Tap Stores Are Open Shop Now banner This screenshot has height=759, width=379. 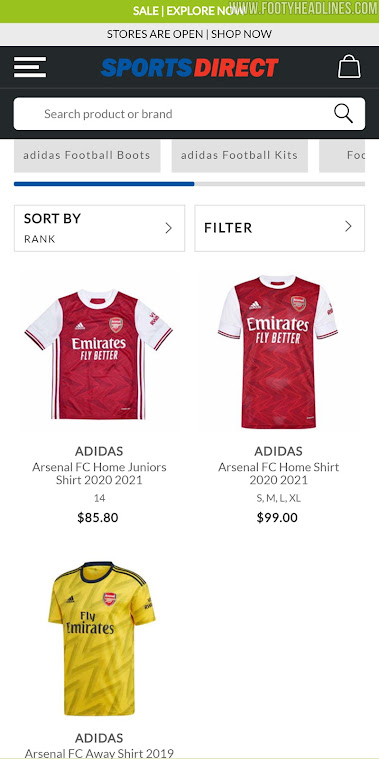pos(189,34)
